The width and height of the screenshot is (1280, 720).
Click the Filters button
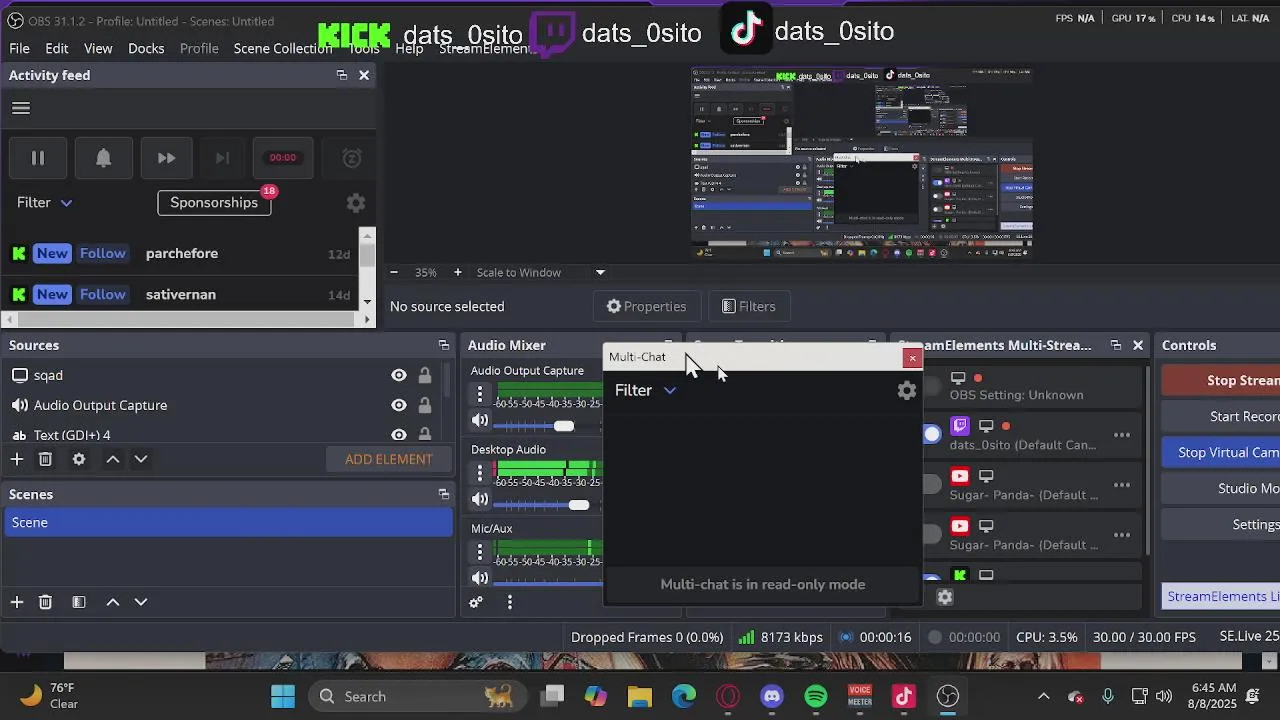point(749,306)
